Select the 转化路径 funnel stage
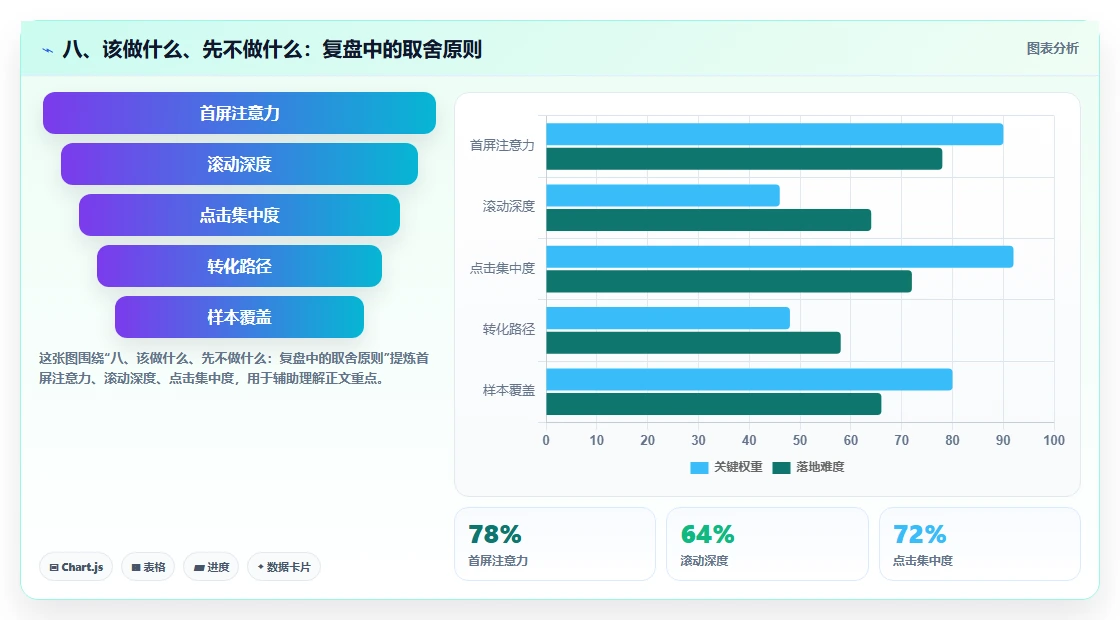Image resolution: width=1120 pixels, height=620 pixels. click(x=239, y=266)
